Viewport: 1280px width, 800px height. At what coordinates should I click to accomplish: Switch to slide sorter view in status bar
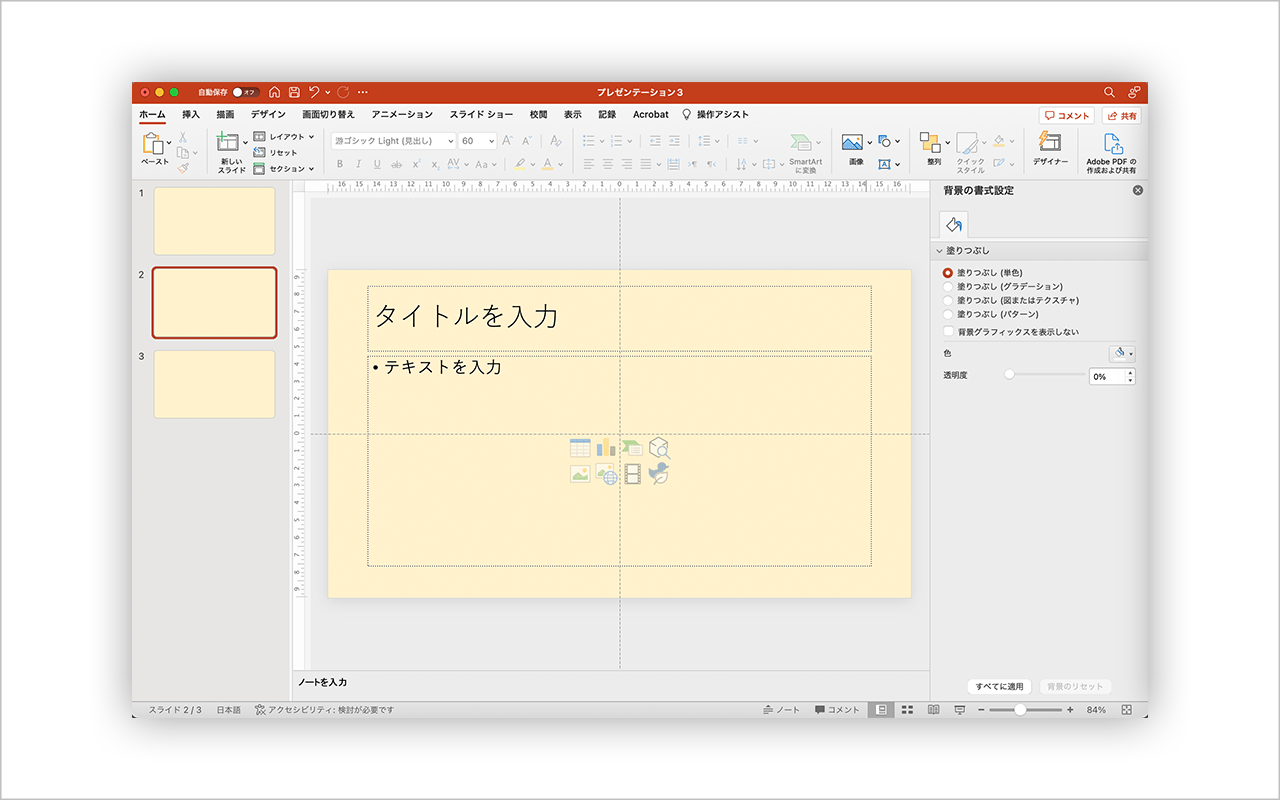(907, 710)
